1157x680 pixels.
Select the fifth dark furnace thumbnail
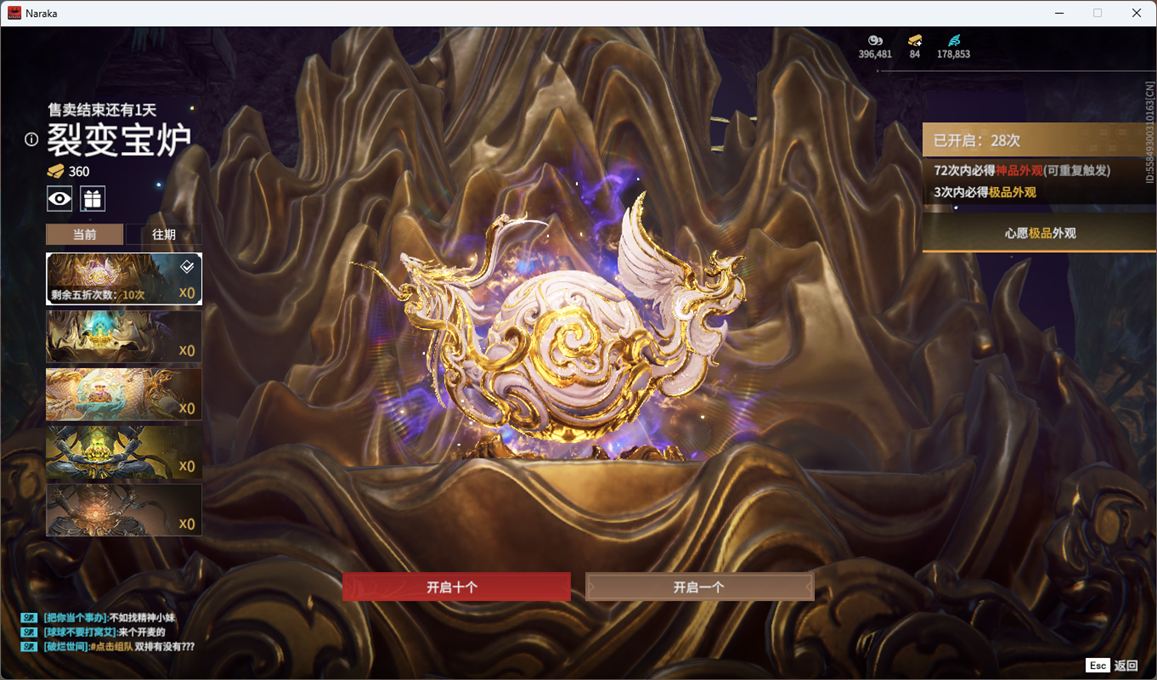[x=124, y=510]
